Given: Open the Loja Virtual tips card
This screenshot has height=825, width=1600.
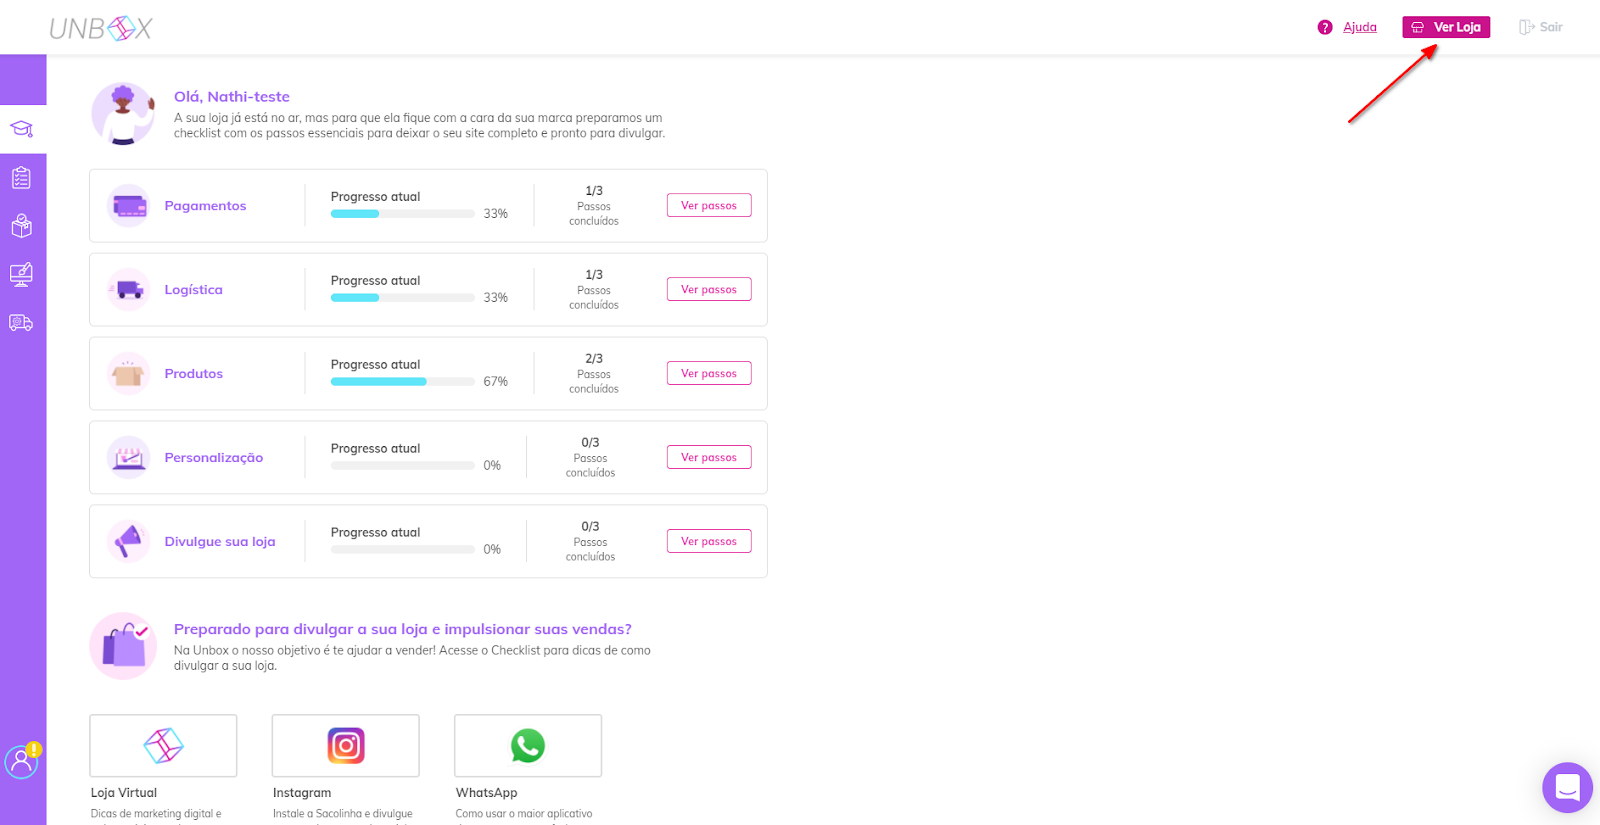Looking at the screenshot, I should [x=163, y=745].
